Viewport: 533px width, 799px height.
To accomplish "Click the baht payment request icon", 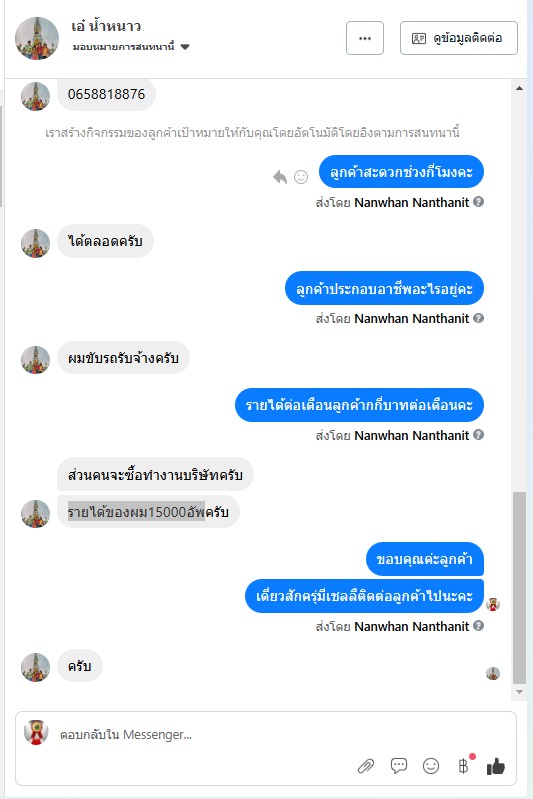I will (463, 765).
